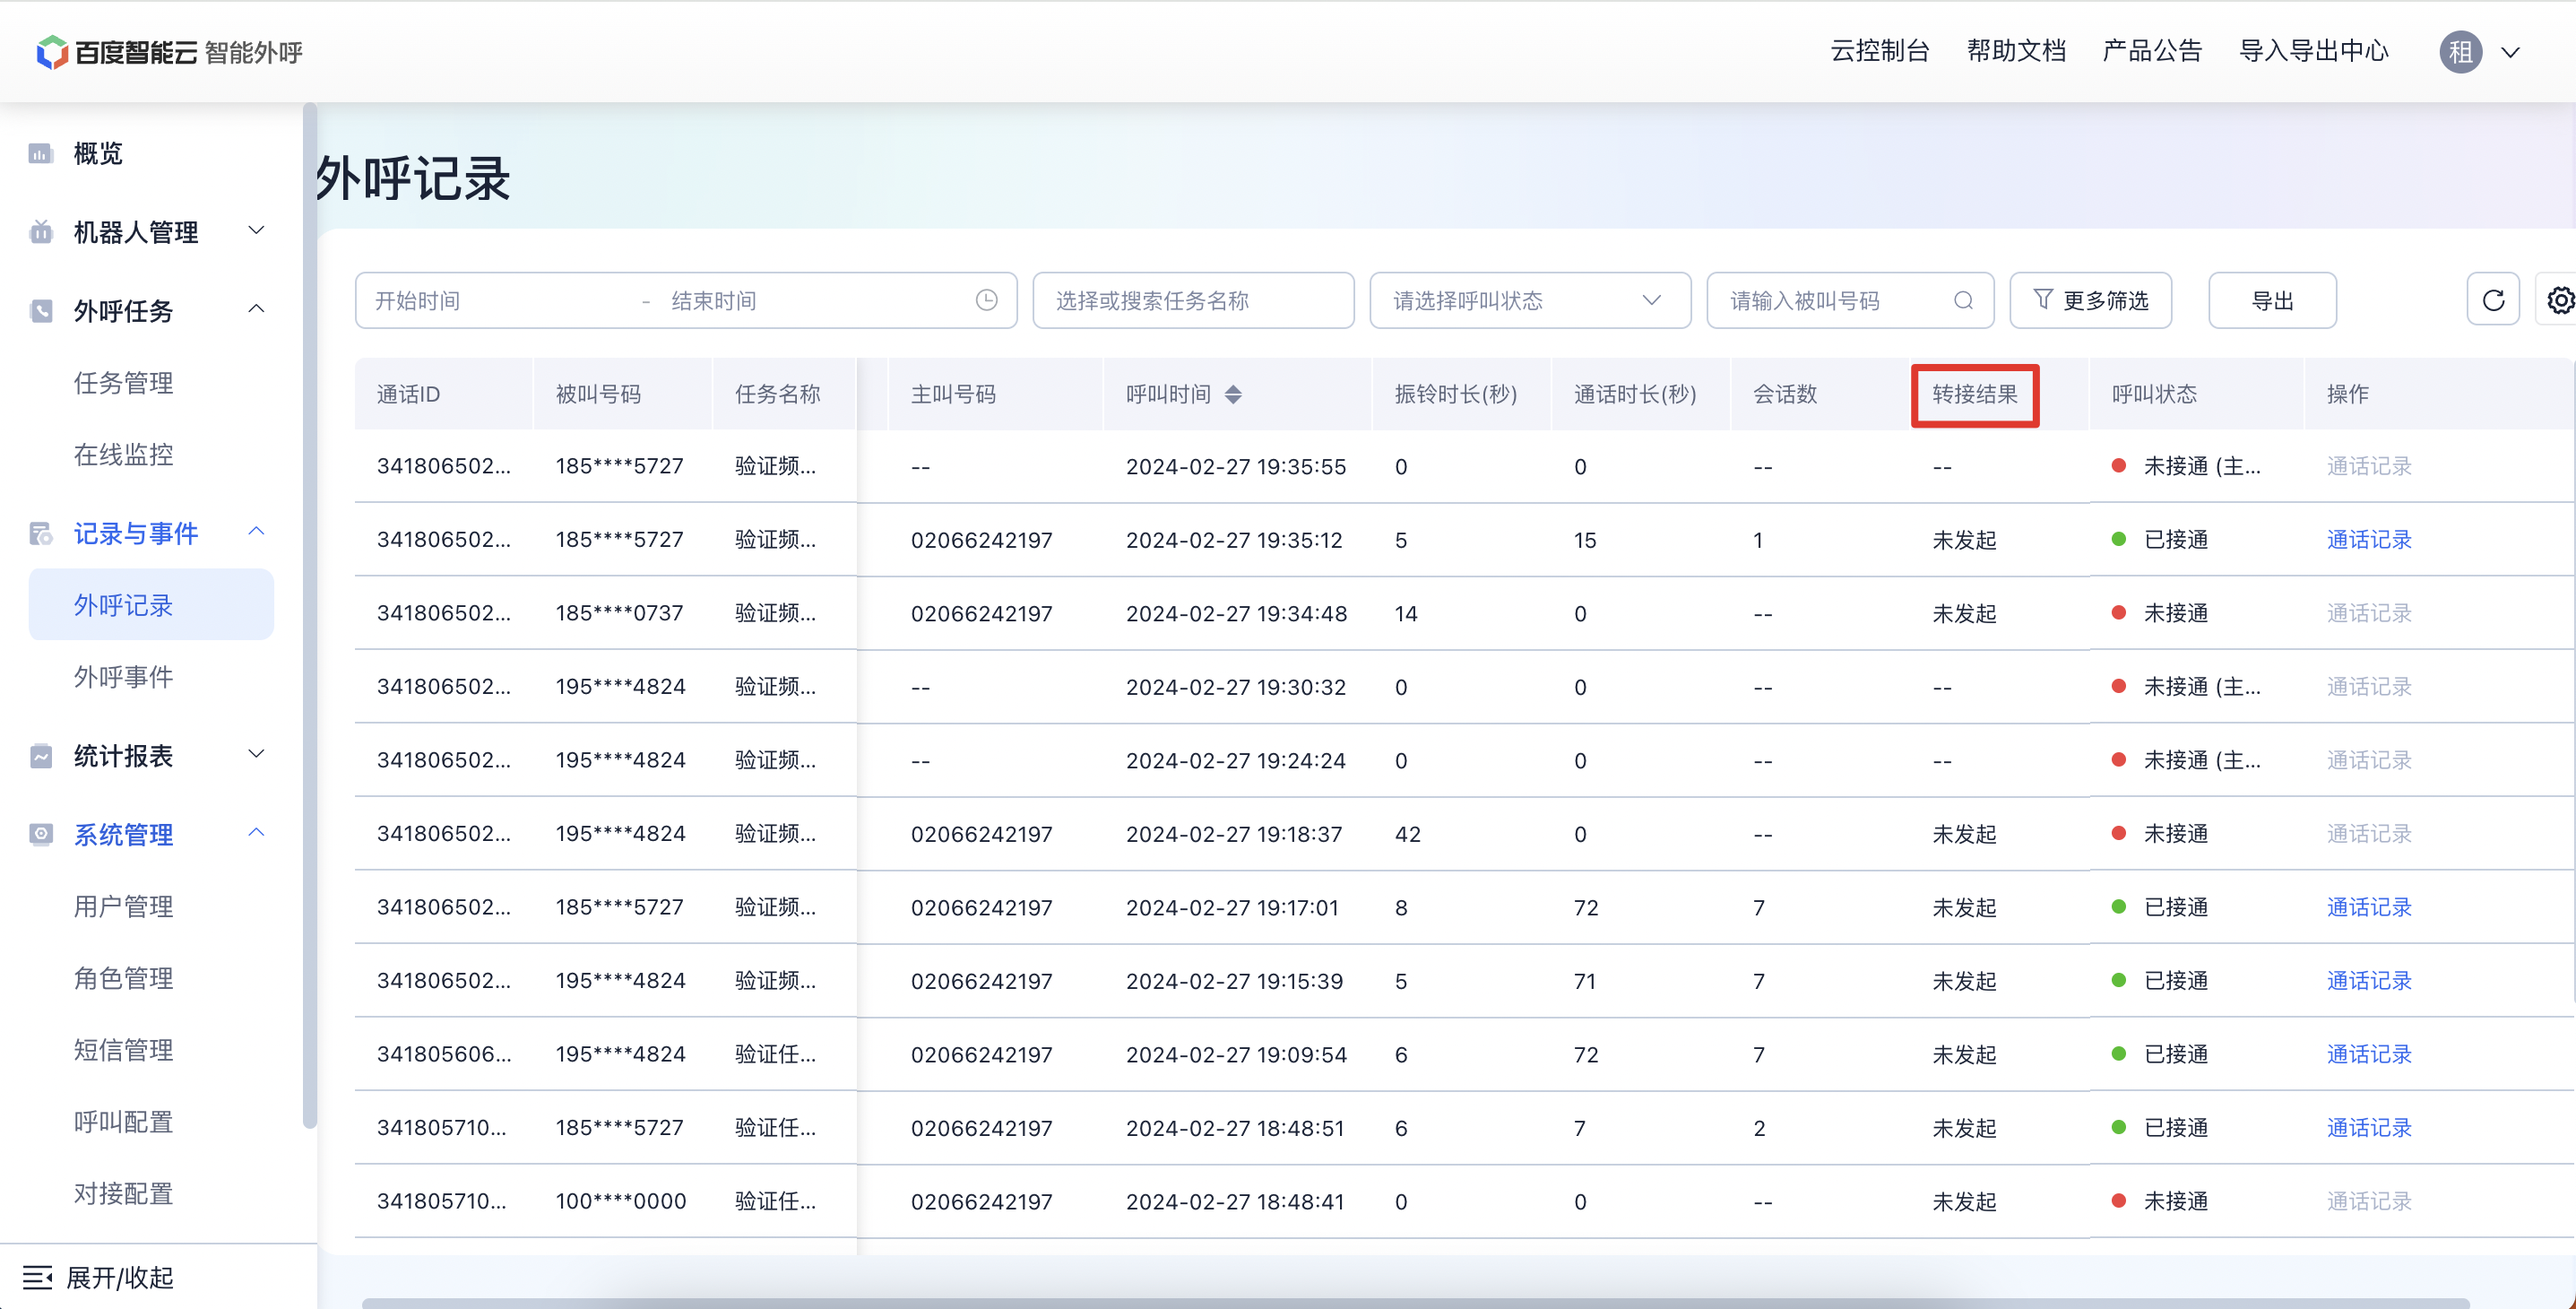Open 外呼事件 in sidebar
Viewport: 2576px width, 1309px height.
coord(123,677)
